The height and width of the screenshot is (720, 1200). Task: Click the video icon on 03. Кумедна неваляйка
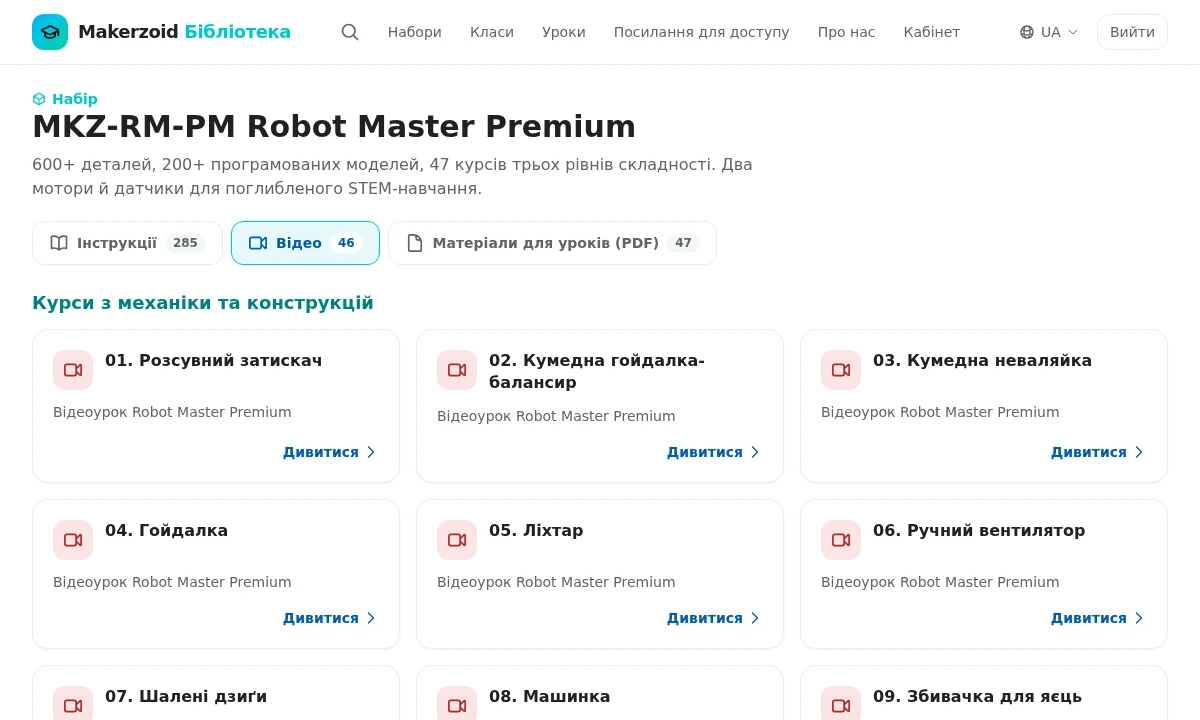pyautogui.click(x=841, y=370)
